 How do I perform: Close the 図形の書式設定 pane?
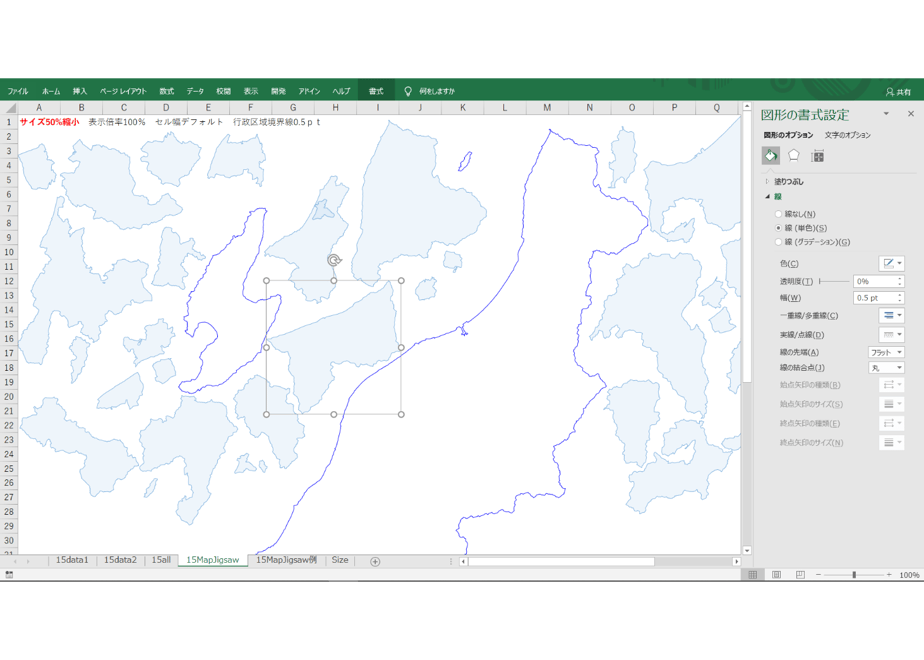click(910, 114)
